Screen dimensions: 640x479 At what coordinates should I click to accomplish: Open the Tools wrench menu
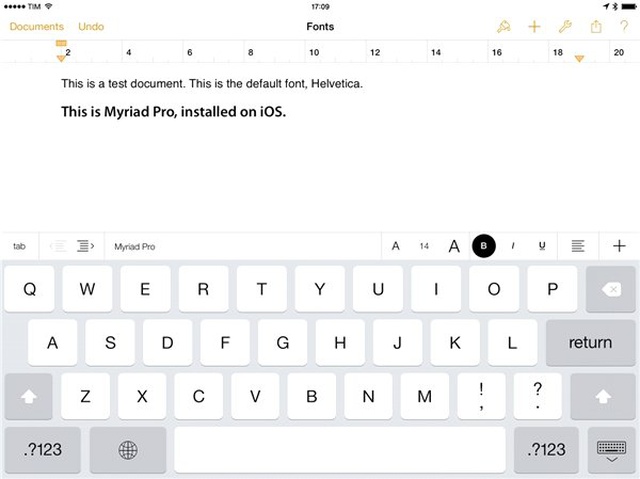point(565,27)
